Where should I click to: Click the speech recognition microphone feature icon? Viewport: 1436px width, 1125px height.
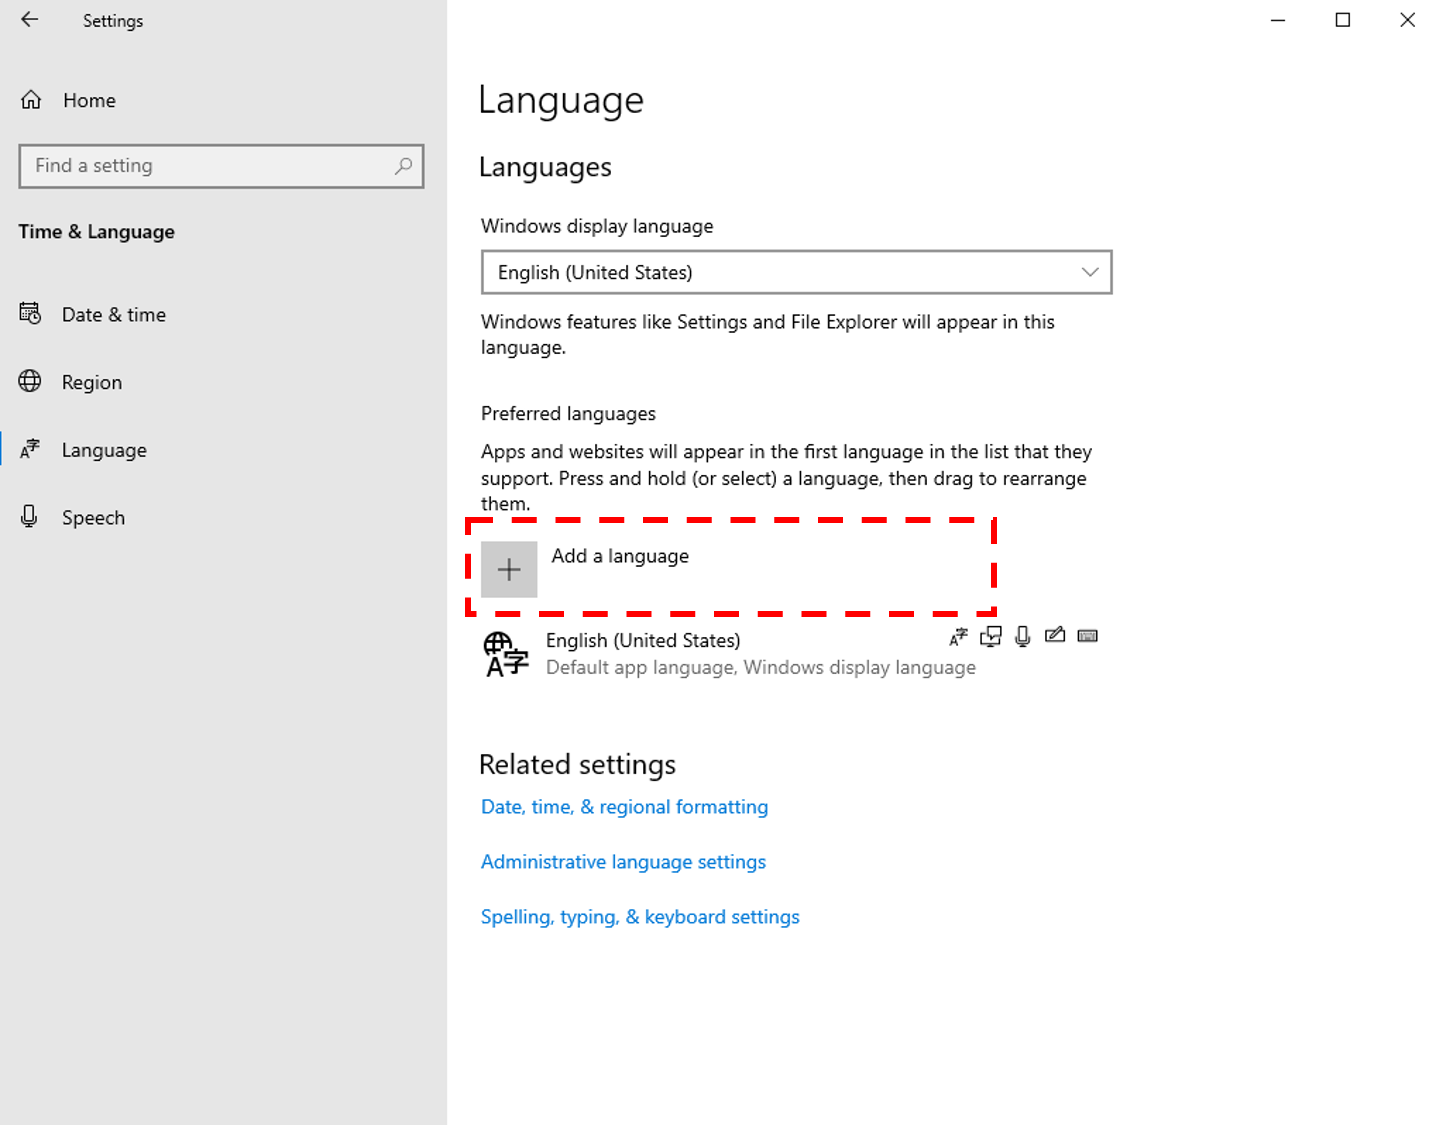pos(1022,636)
